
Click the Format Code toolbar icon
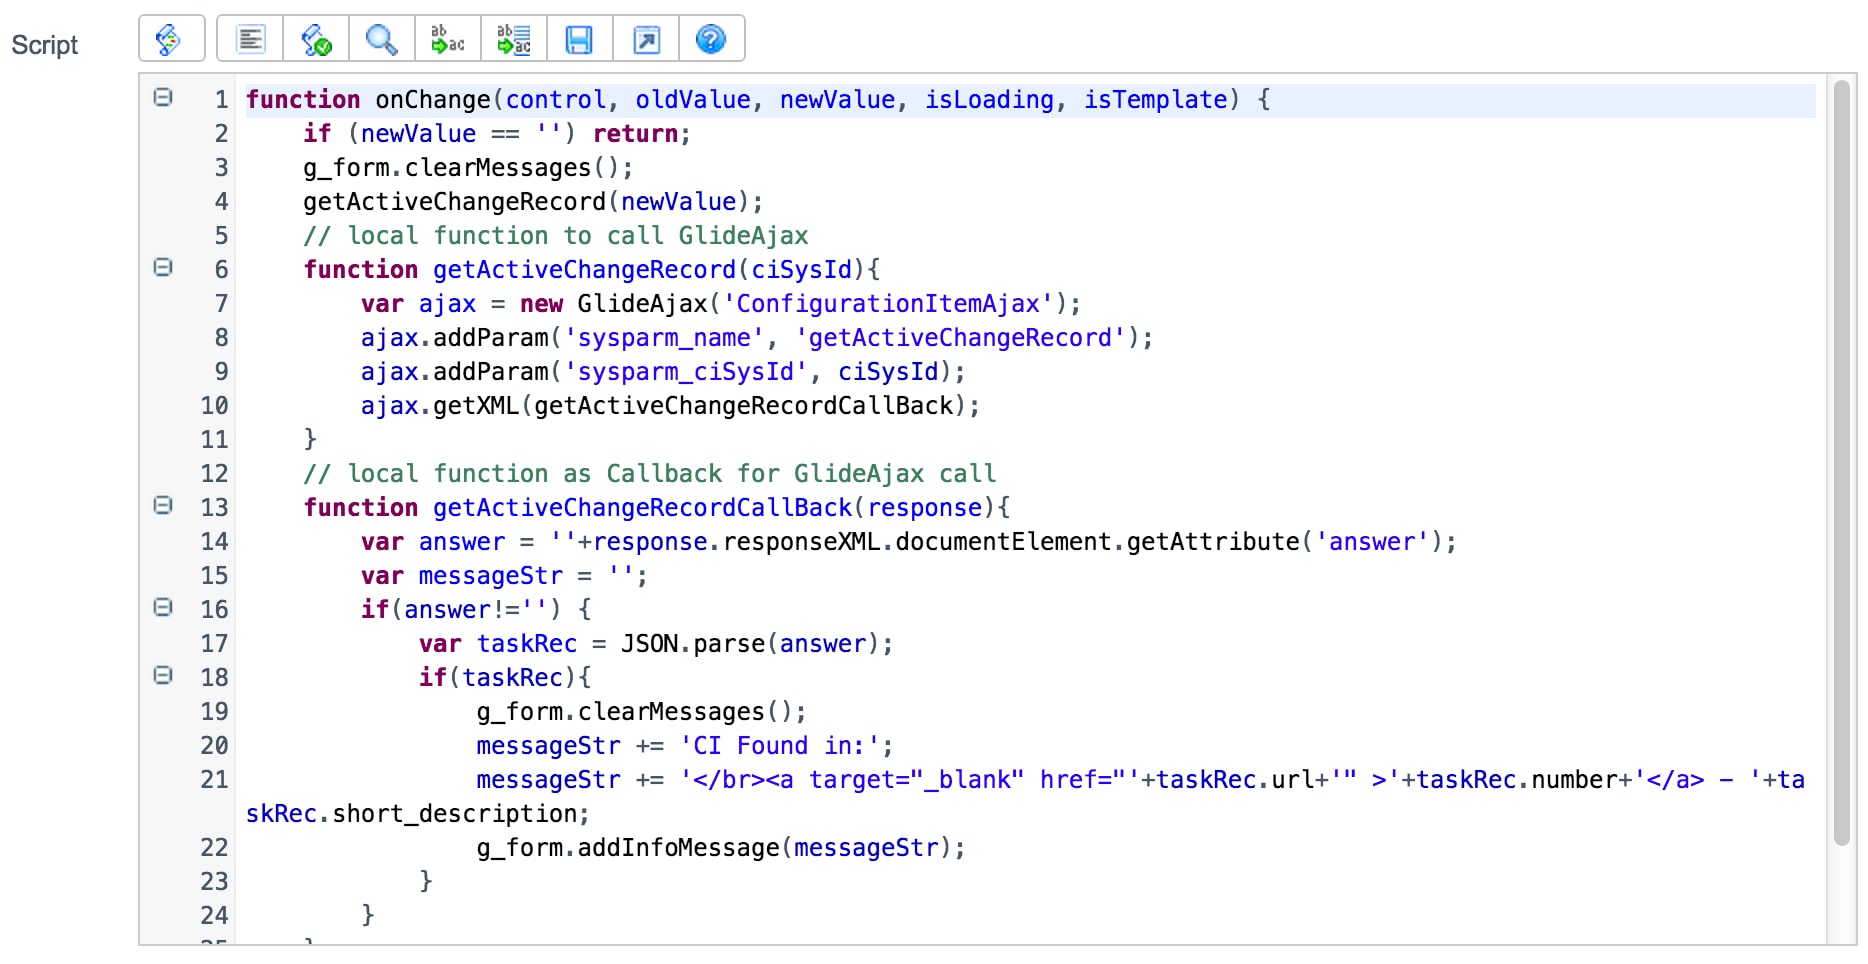[x=250, y=39]
